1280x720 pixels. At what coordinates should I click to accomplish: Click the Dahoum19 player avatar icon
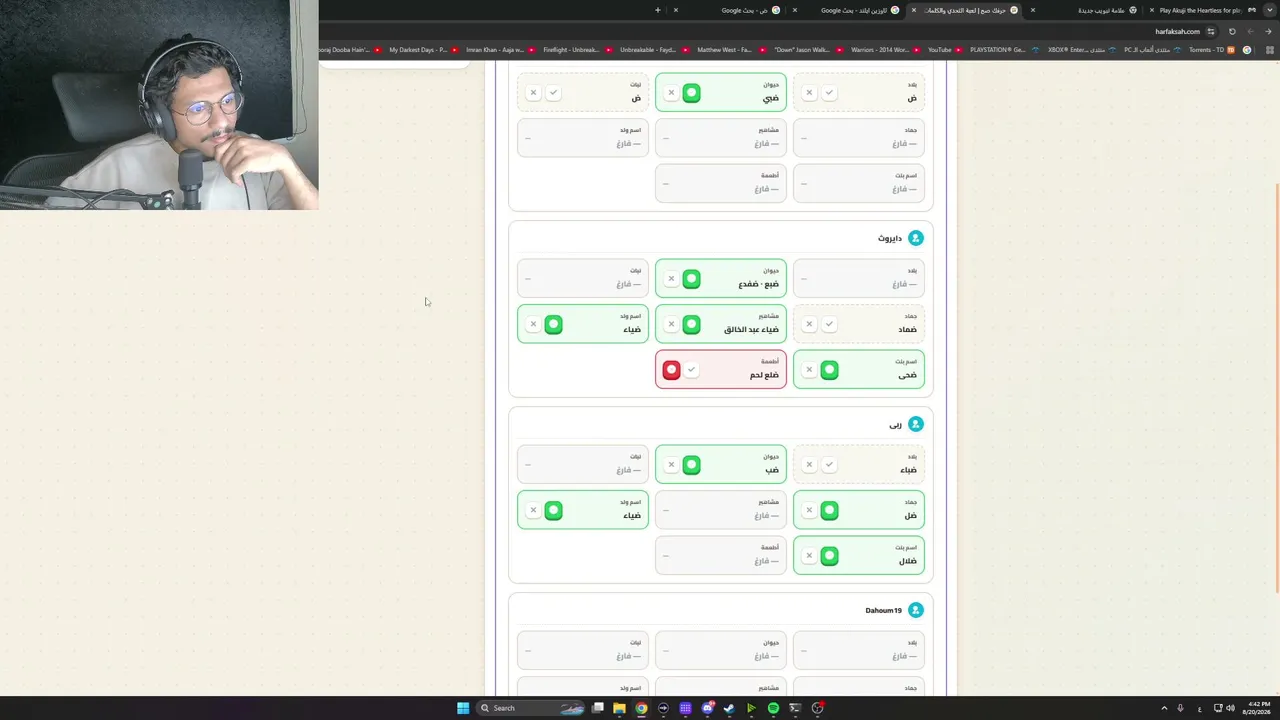[915, 610]
